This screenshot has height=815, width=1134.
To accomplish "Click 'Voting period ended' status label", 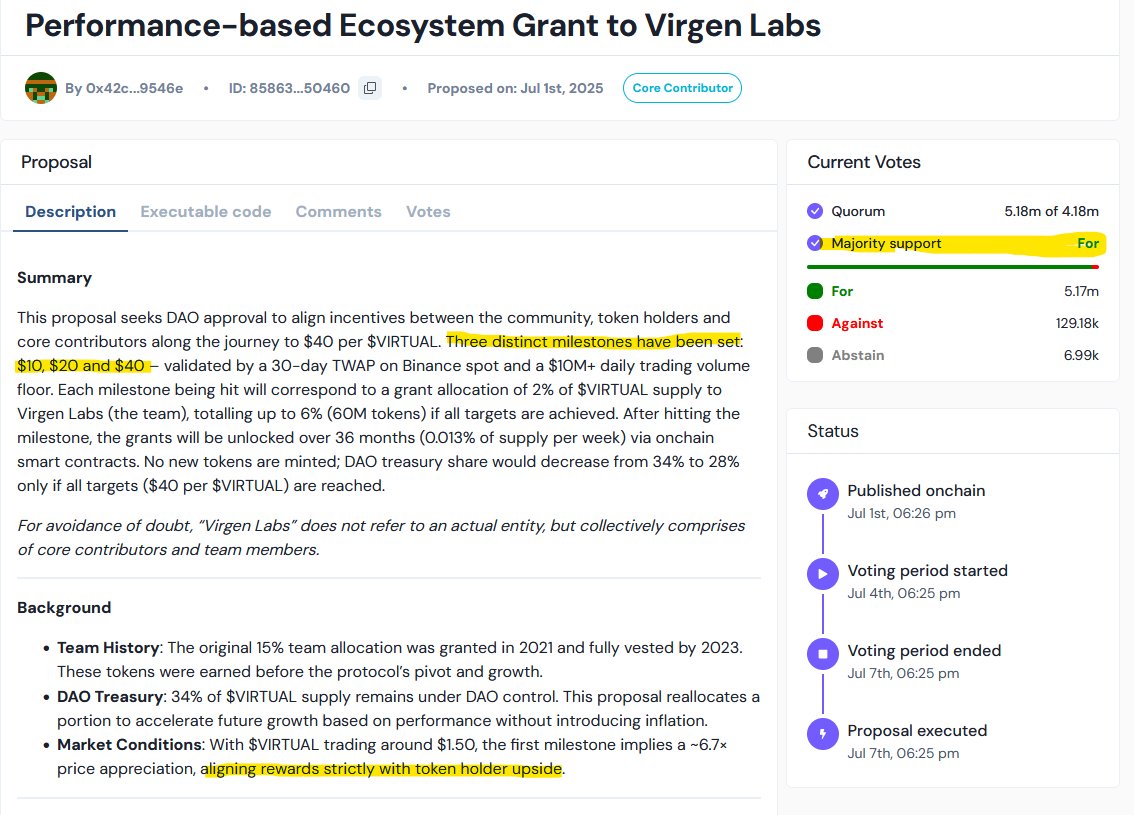I will pos(924,651).
